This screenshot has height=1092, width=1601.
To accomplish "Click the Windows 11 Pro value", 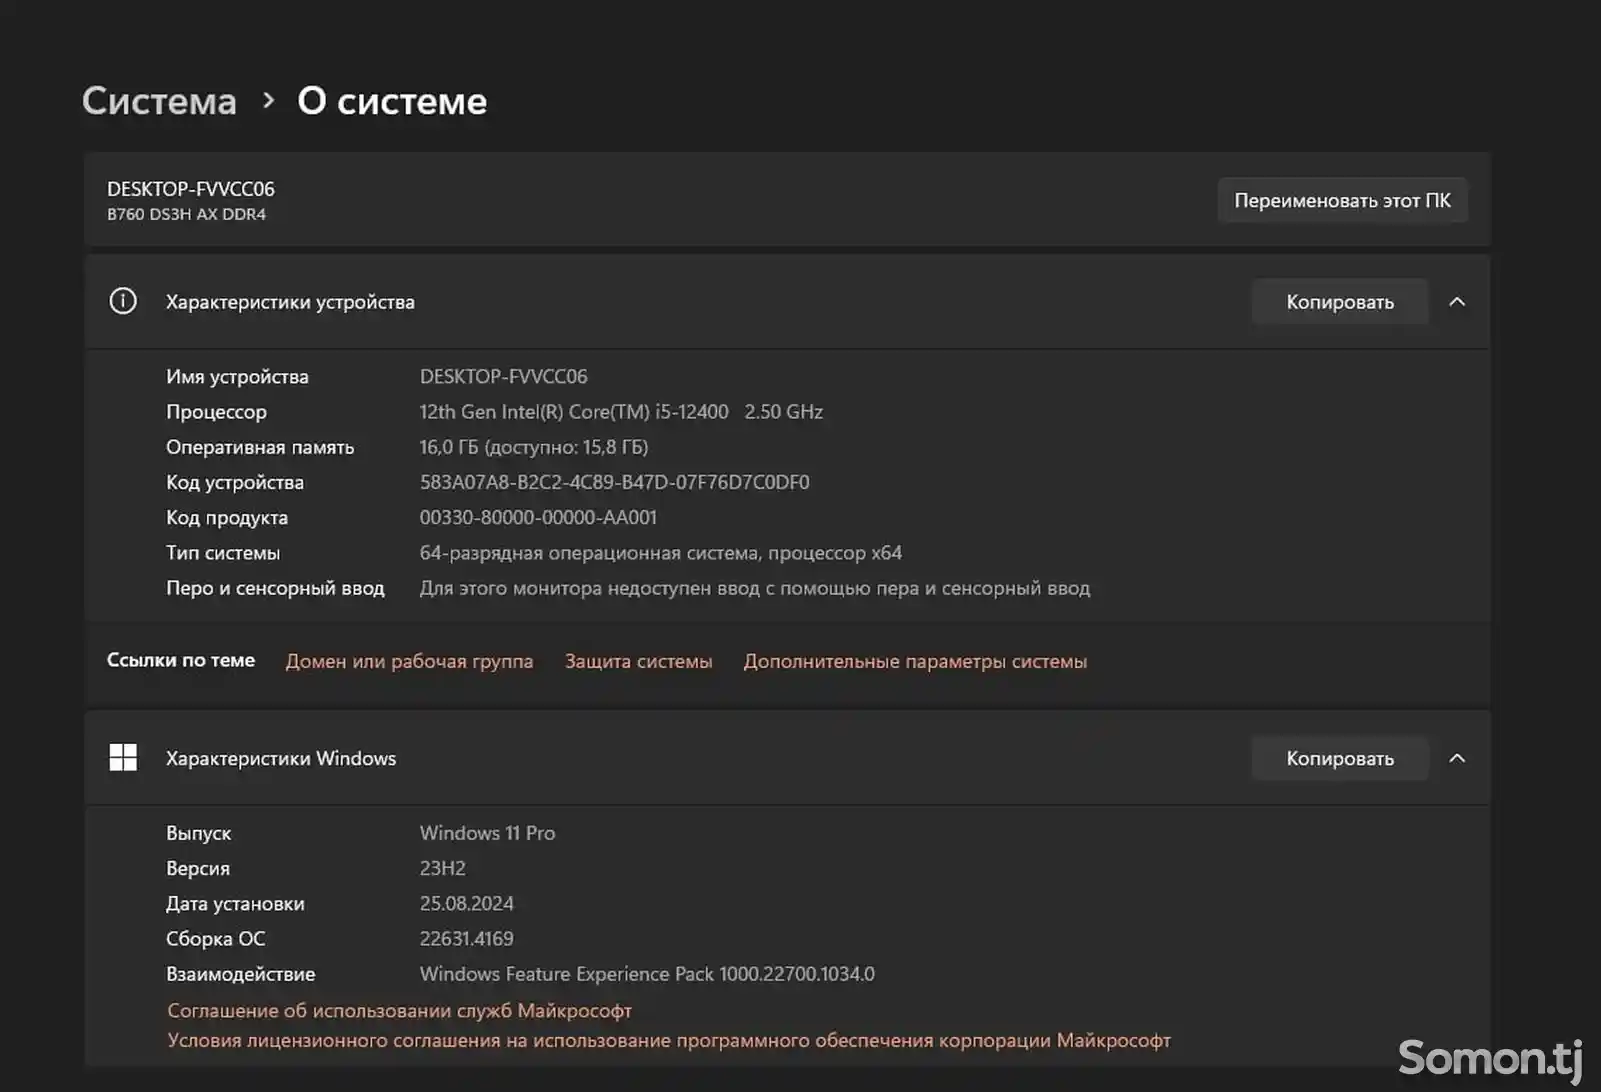I will coord(487,833).
